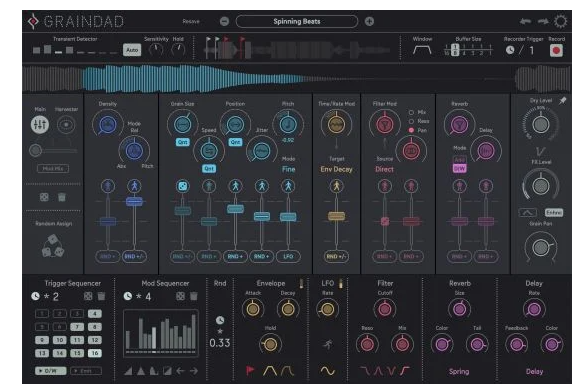Select the Main mixer view icon
Viewport: 587px width, 389px height.
[x=39, y=125]
